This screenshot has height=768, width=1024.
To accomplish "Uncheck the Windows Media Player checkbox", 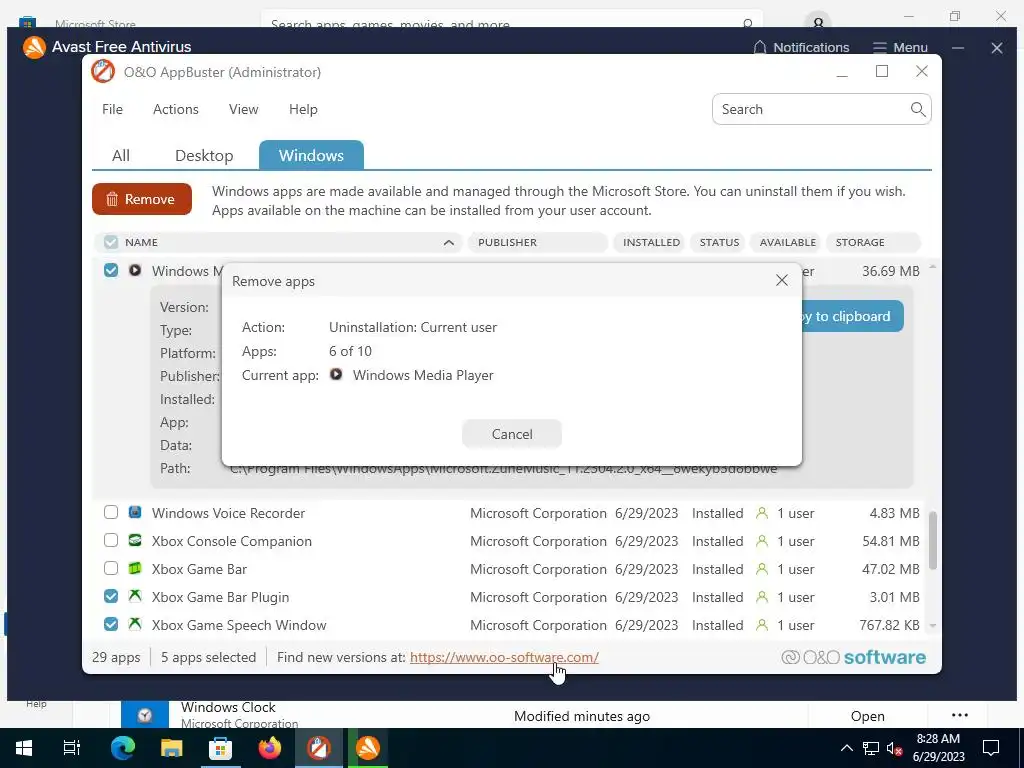I will pyautogui.click(x=111, y=270).
